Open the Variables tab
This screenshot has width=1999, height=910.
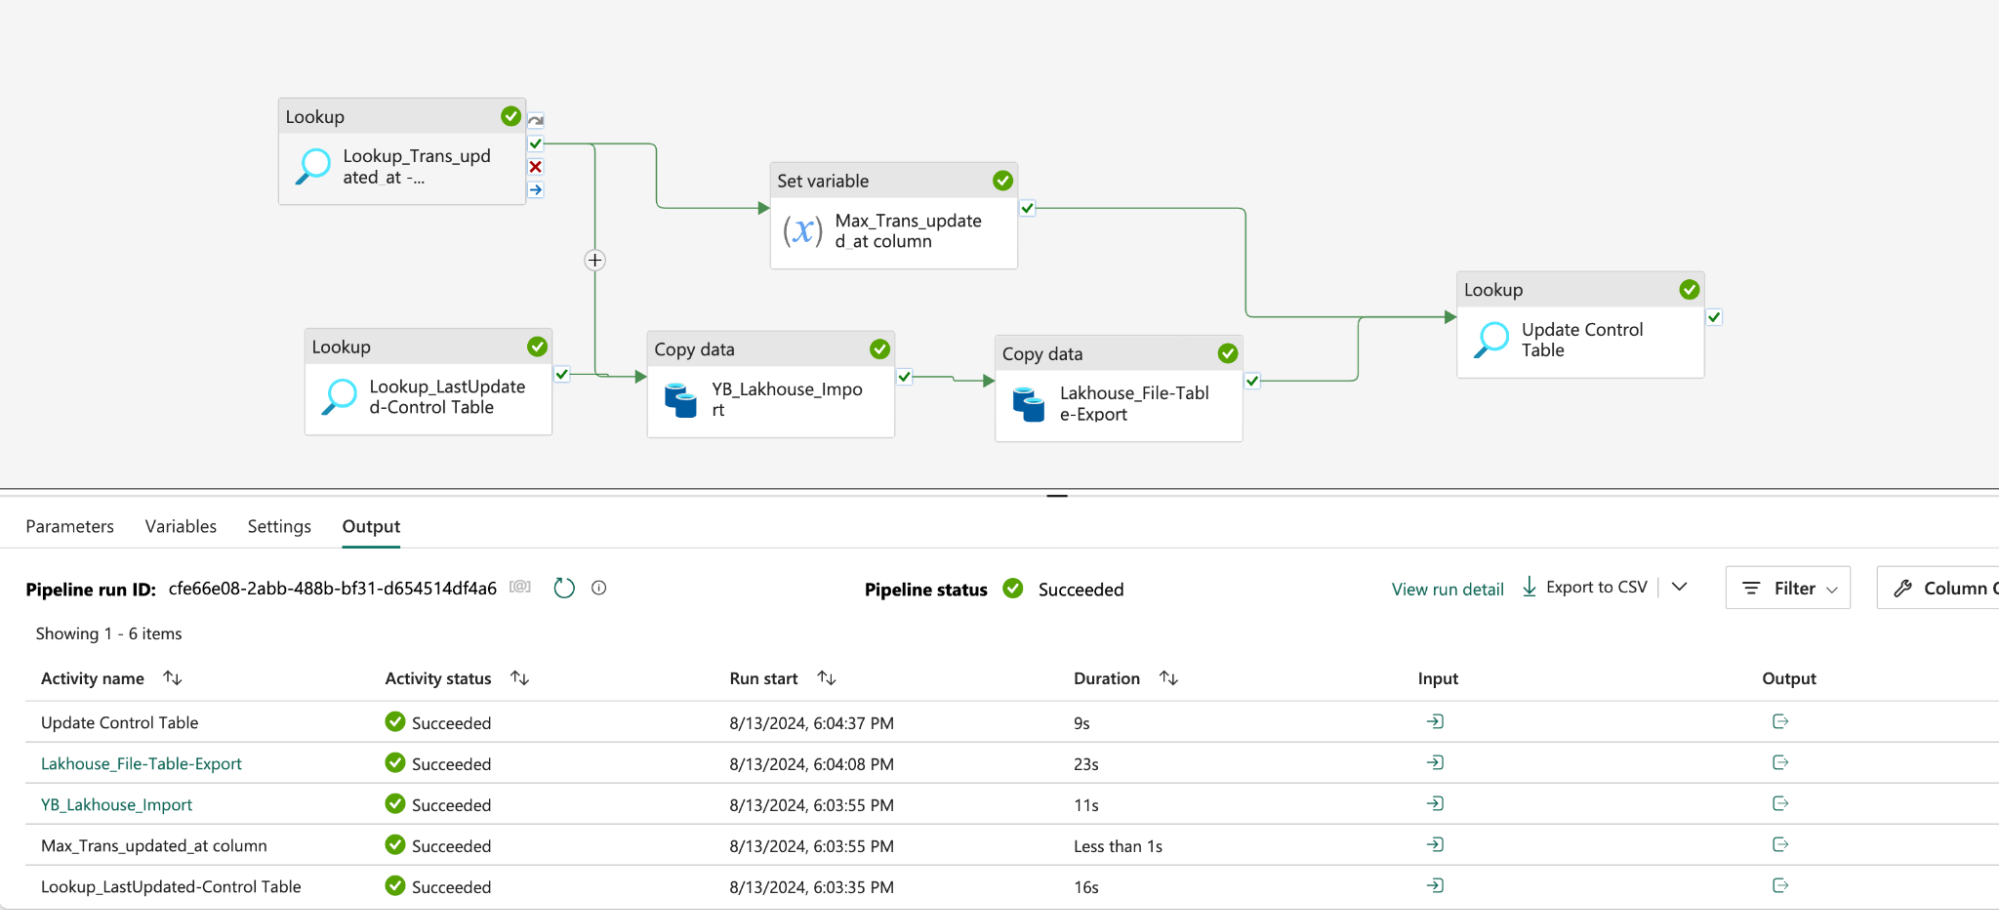click(x=181, y=526)
